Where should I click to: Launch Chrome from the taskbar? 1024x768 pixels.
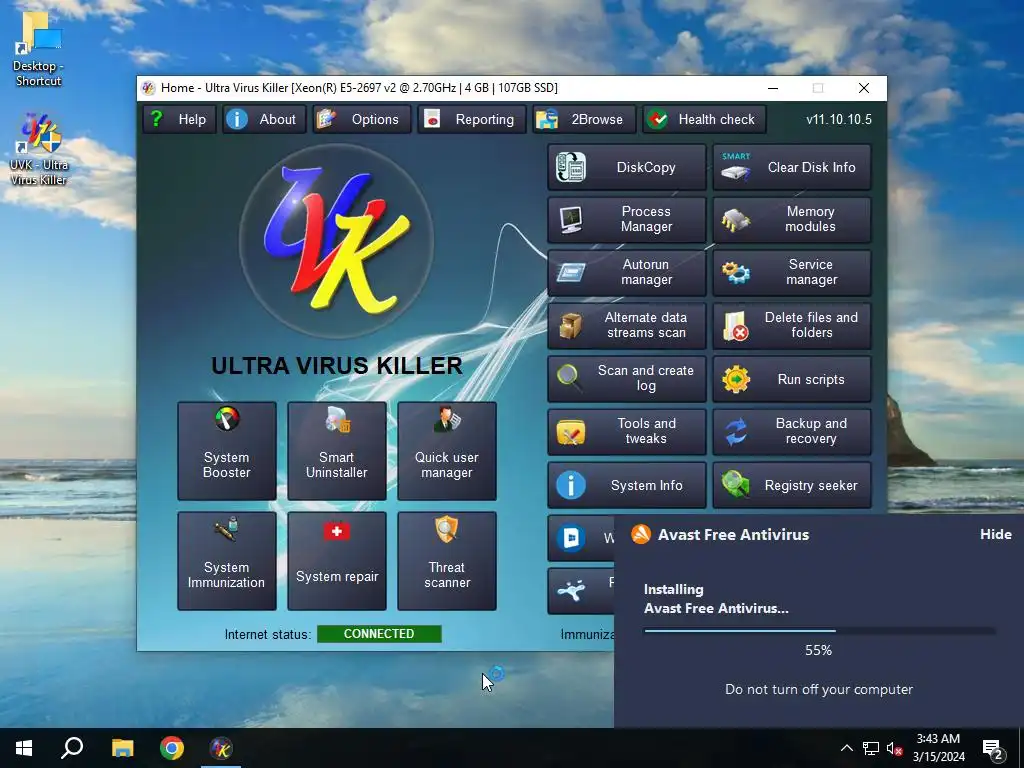[172, 748]
